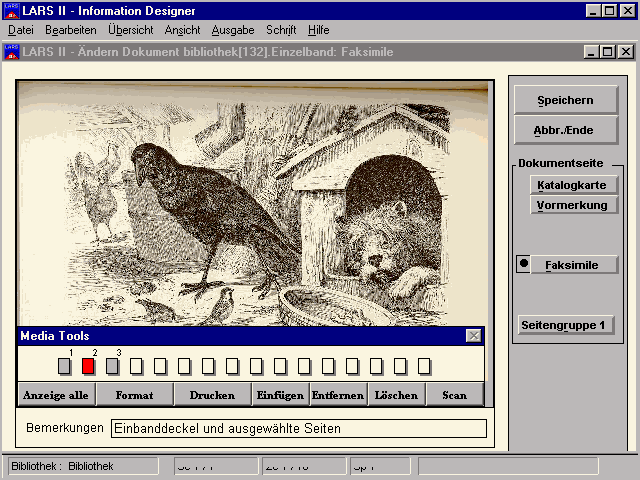Image resolution: width=640 pixels, height=480 pixels.
Task: Start a scan with the Scan button
Action: 454,395
